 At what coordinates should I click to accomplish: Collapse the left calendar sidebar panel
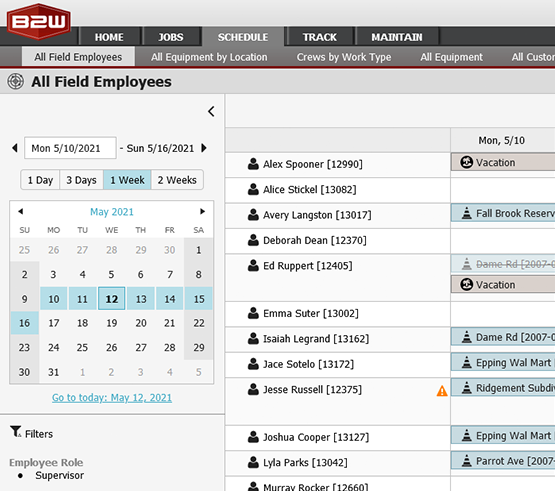click(x=211, y=112)
